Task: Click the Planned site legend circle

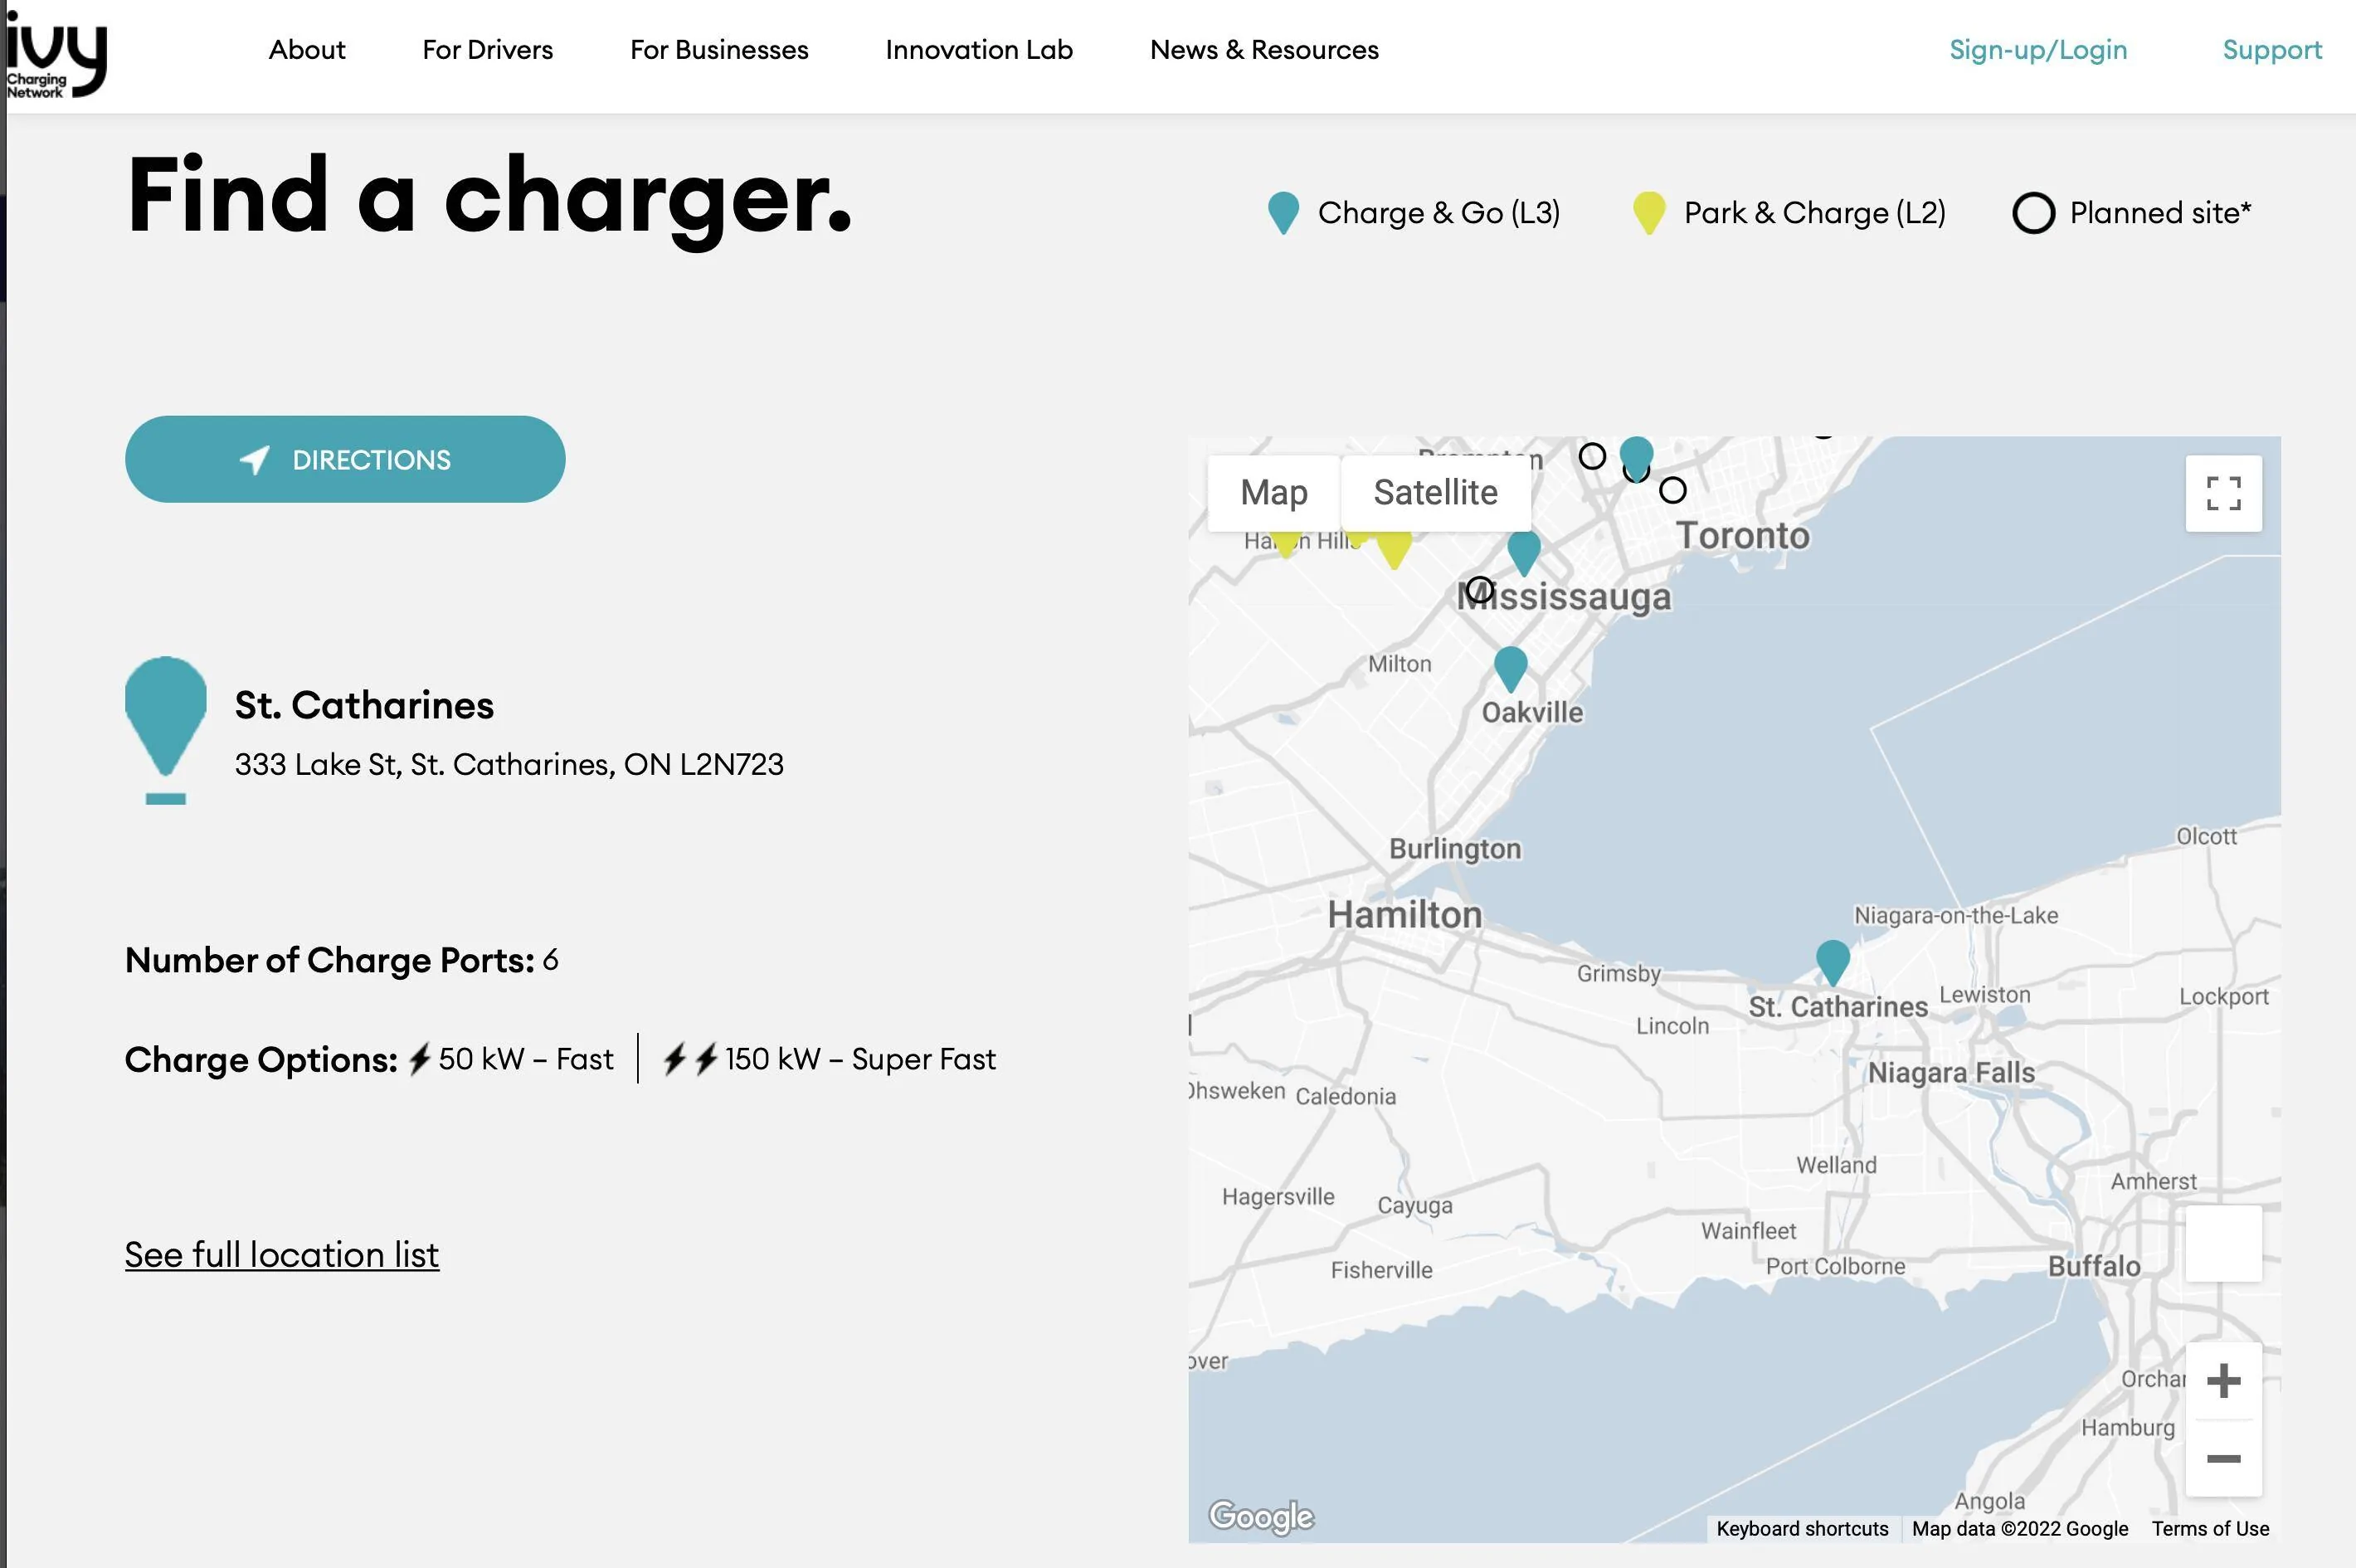Action: pos(2033,213)
